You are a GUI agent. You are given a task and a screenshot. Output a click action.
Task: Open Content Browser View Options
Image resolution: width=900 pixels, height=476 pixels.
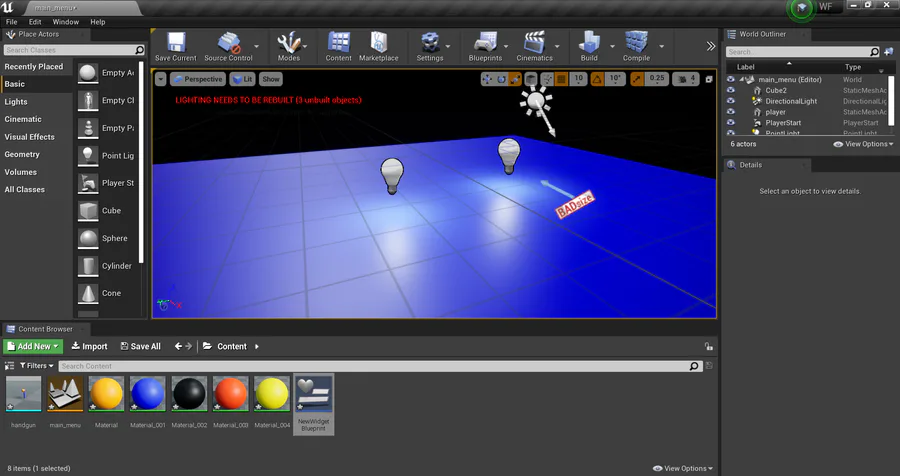[683, 469]
